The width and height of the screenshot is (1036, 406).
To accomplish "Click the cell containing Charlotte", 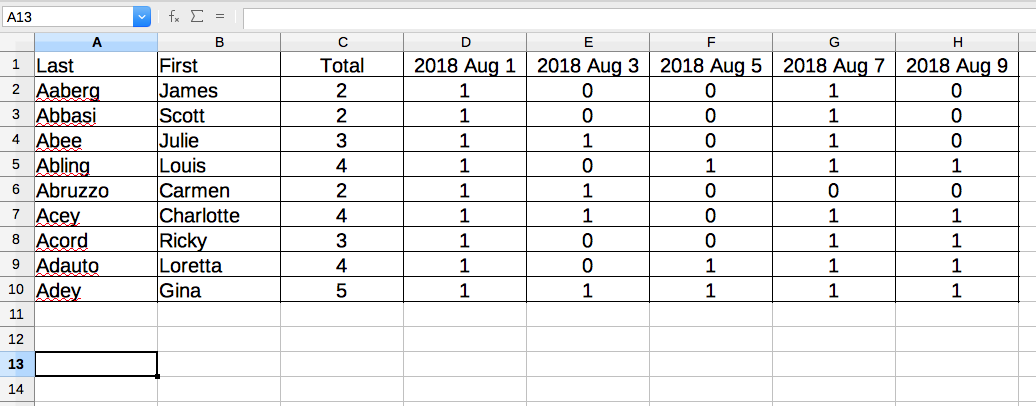I will (219, 215).
